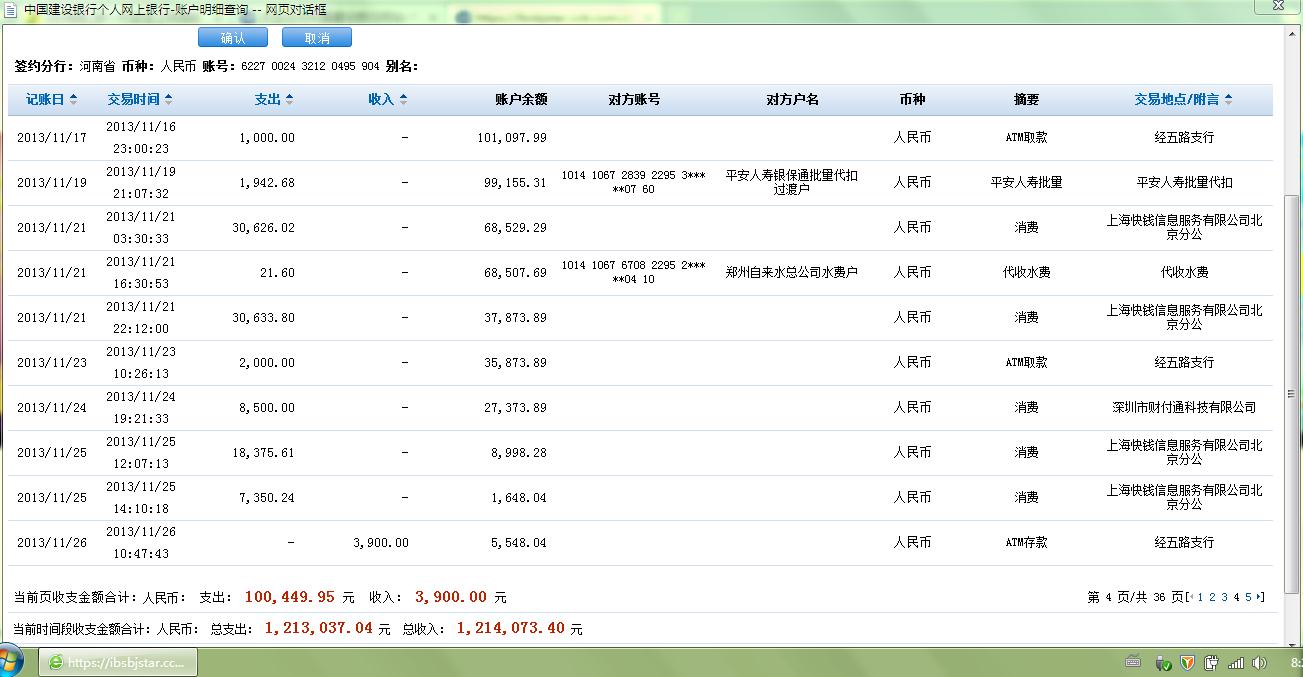Click network signal bars tray icon

coord(1236,662)
